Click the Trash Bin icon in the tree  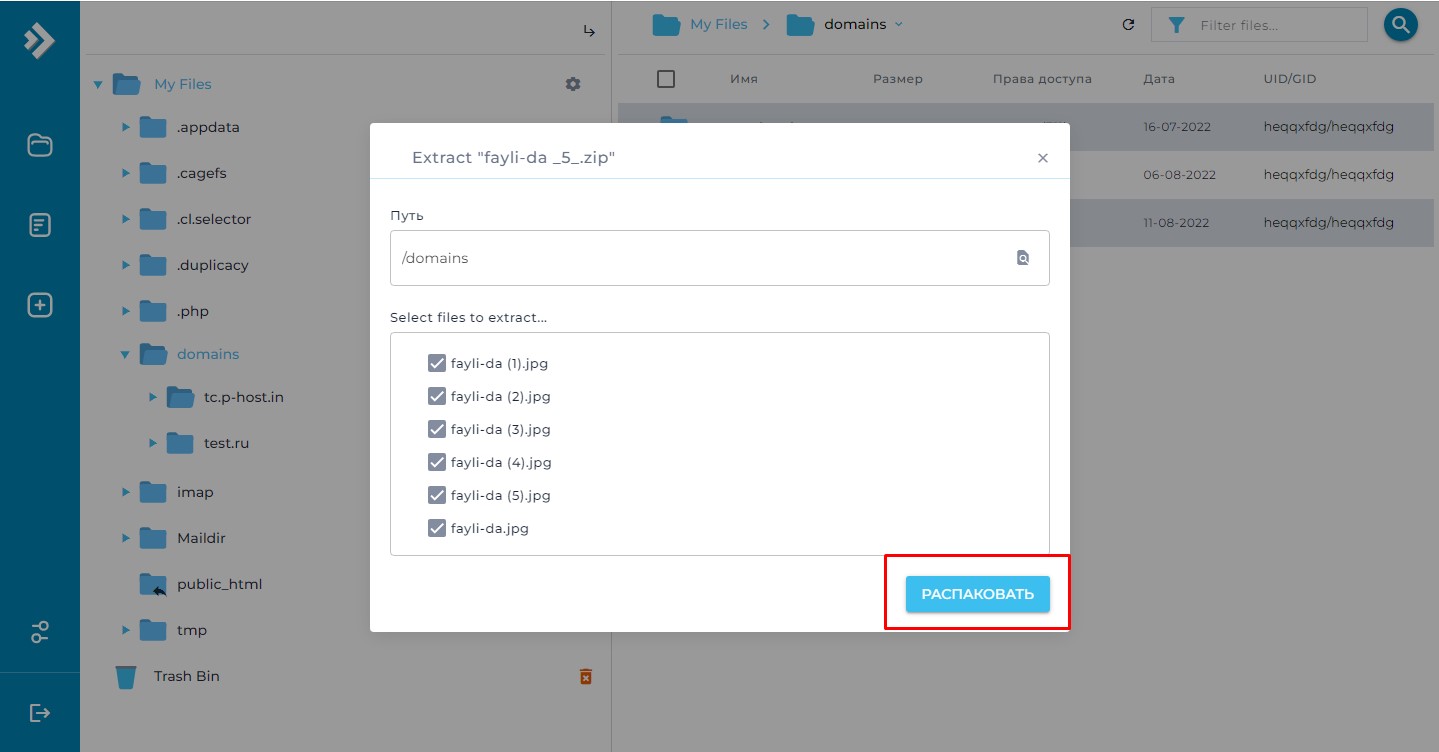[x=126, y=677]
